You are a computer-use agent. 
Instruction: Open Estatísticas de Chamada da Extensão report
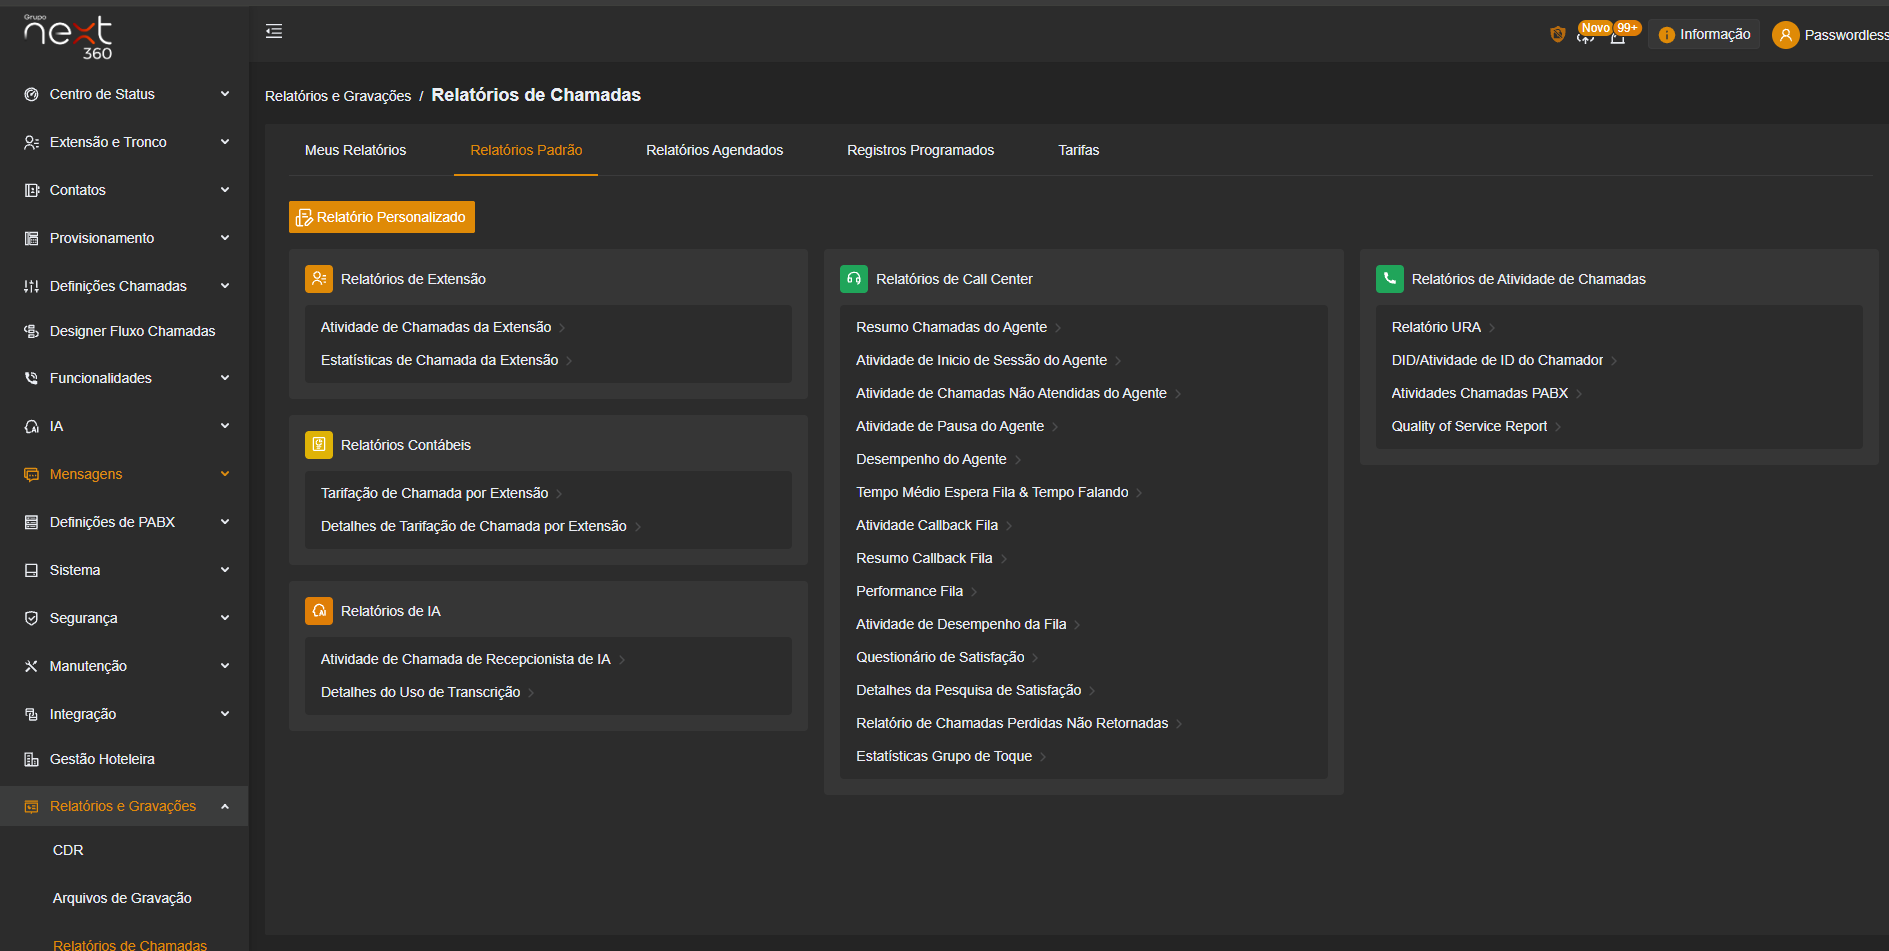click(440, 360)
